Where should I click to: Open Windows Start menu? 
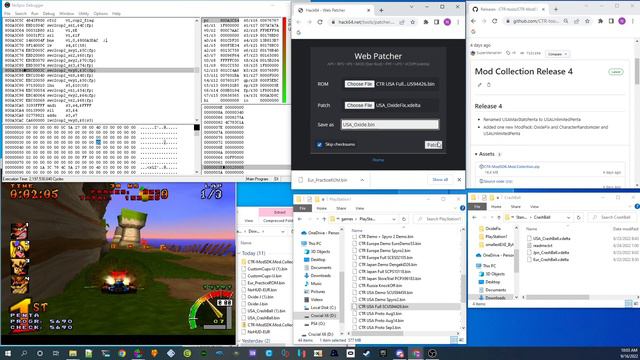point(7,353)
